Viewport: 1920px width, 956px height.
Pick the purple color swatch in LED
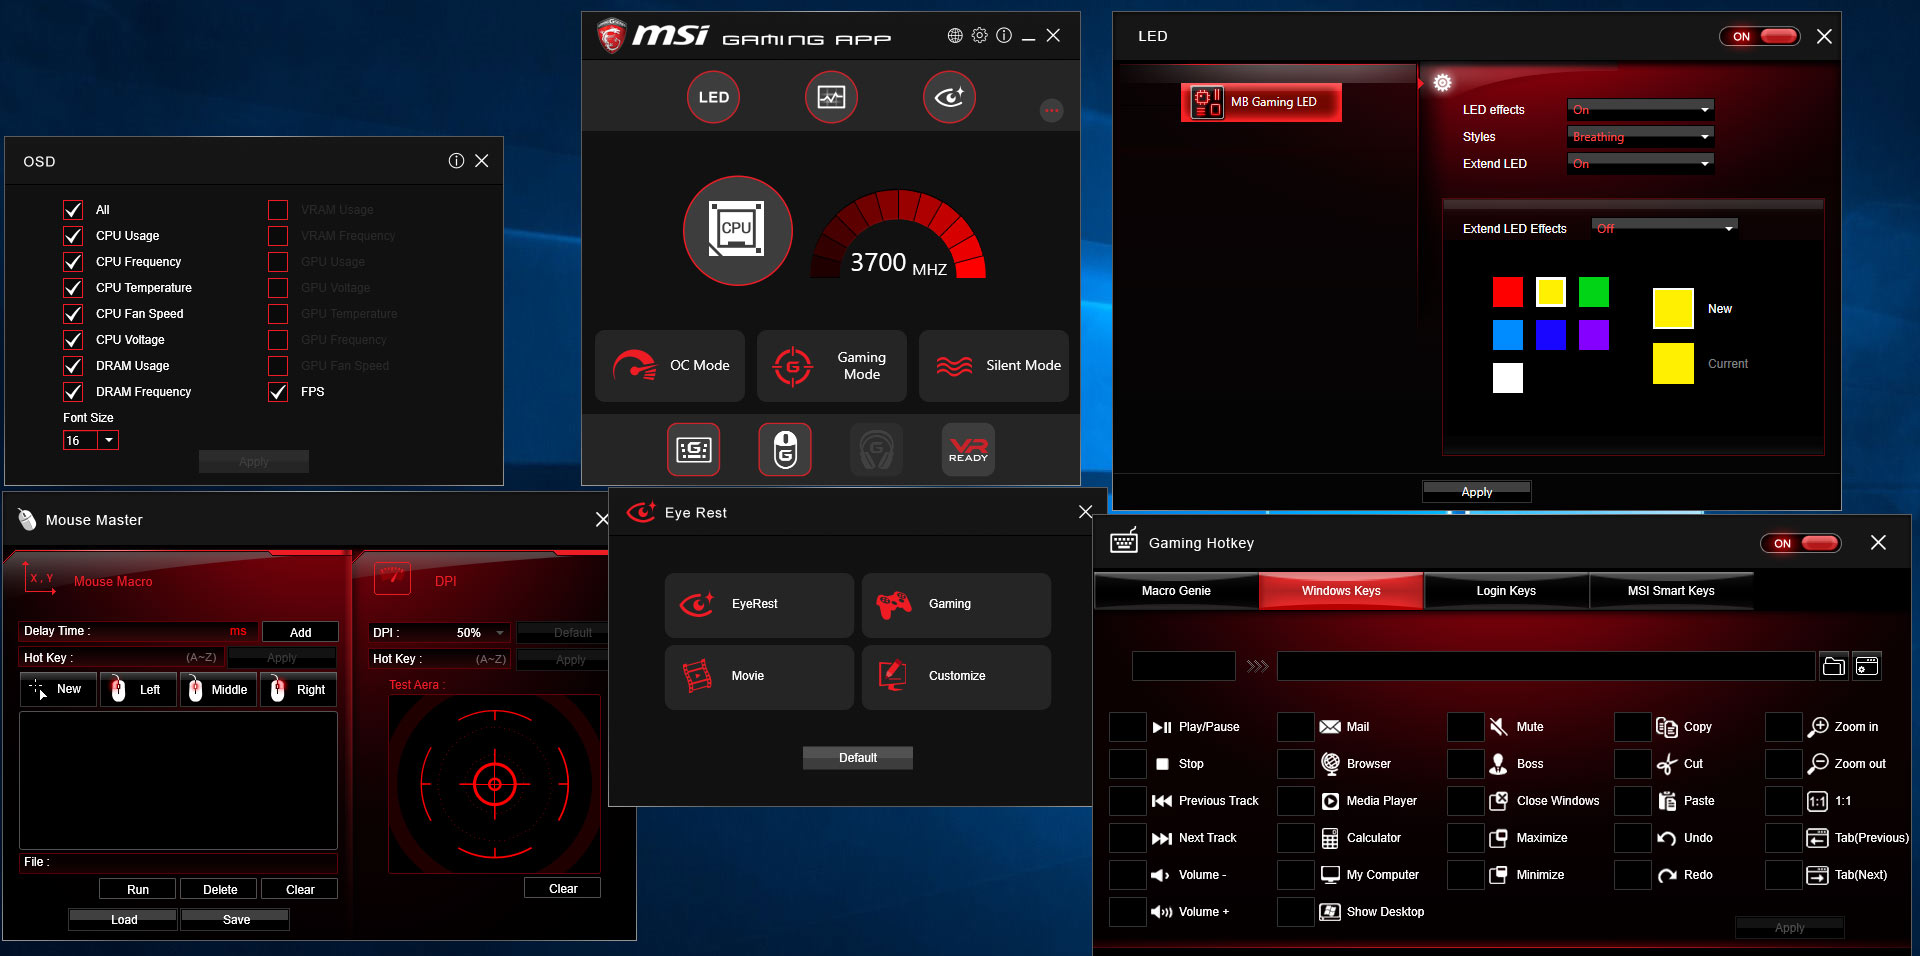[x=1594, y=335]
